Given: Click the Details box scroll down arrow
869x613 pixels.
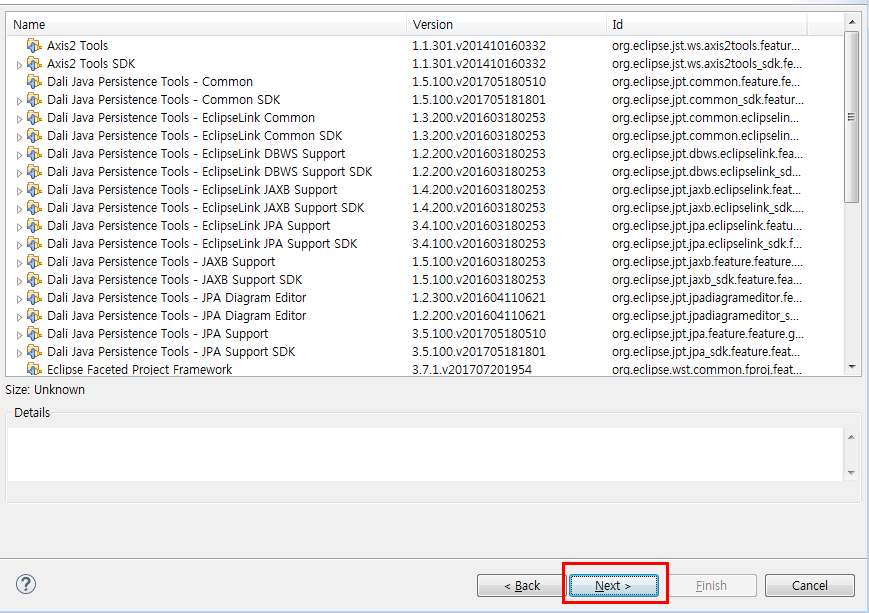Looking at the screenshot, I should [x=851, y=473].
